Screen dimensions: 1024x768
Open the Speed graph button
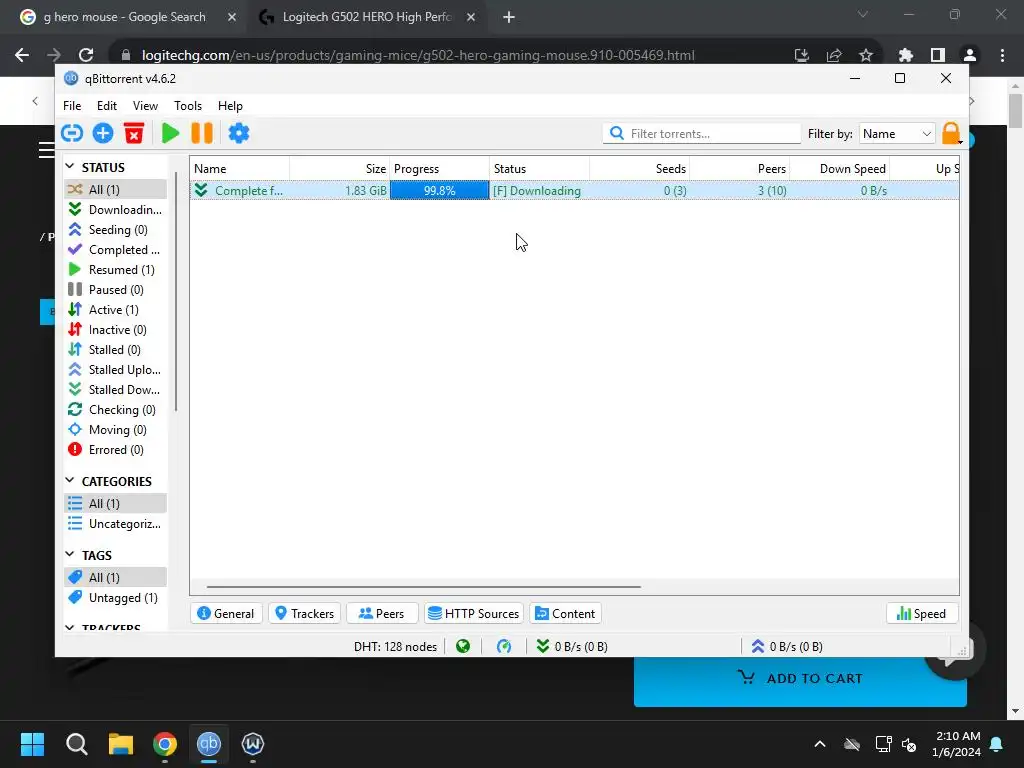point(921,613)
